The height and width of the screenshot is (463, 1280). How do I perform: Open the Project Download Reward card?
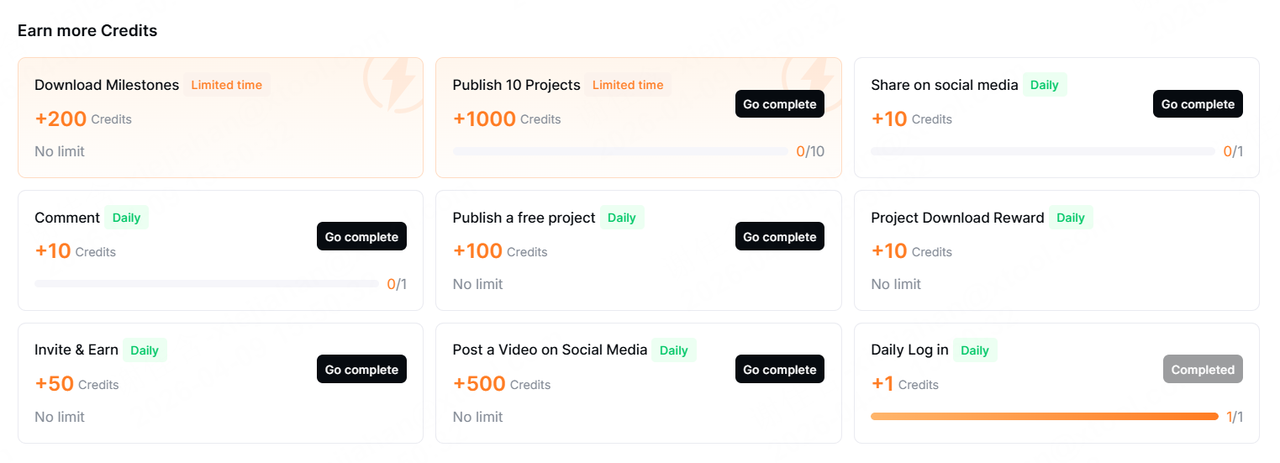coord(1057,250)
